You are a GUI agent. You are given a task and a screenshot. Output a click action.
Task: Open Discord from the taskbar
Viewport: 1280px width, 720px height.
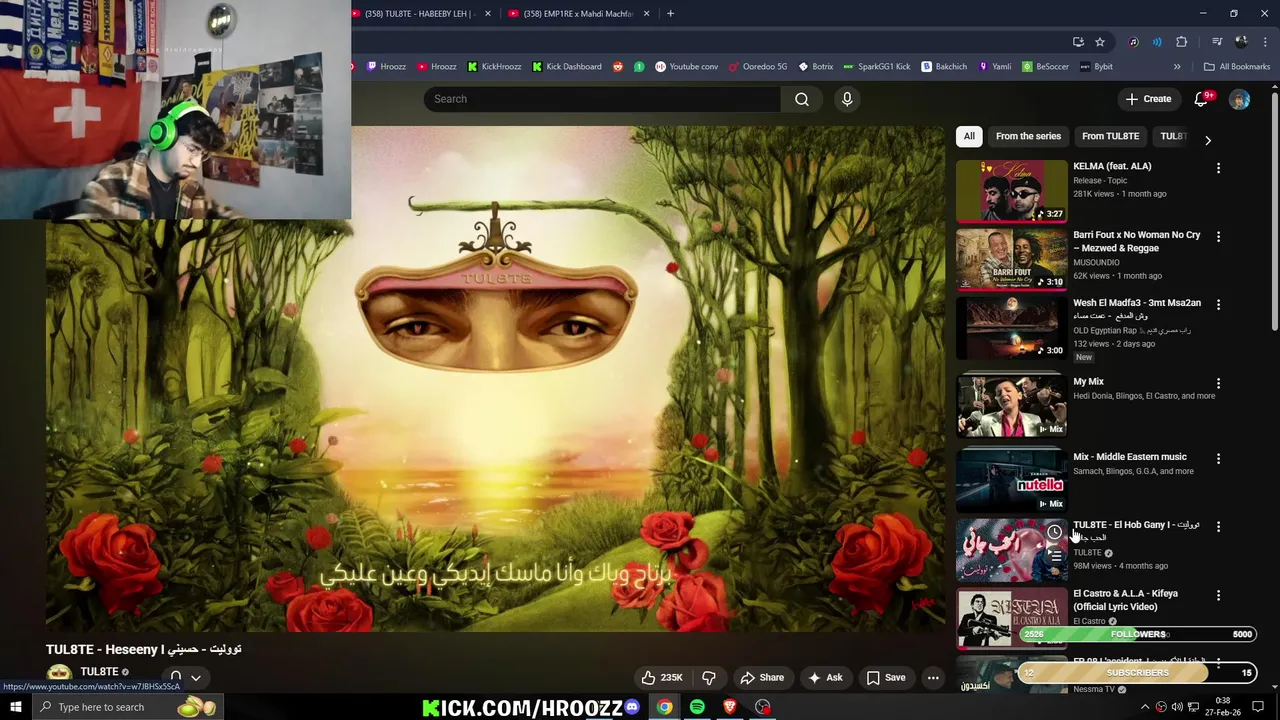point(632,707)
